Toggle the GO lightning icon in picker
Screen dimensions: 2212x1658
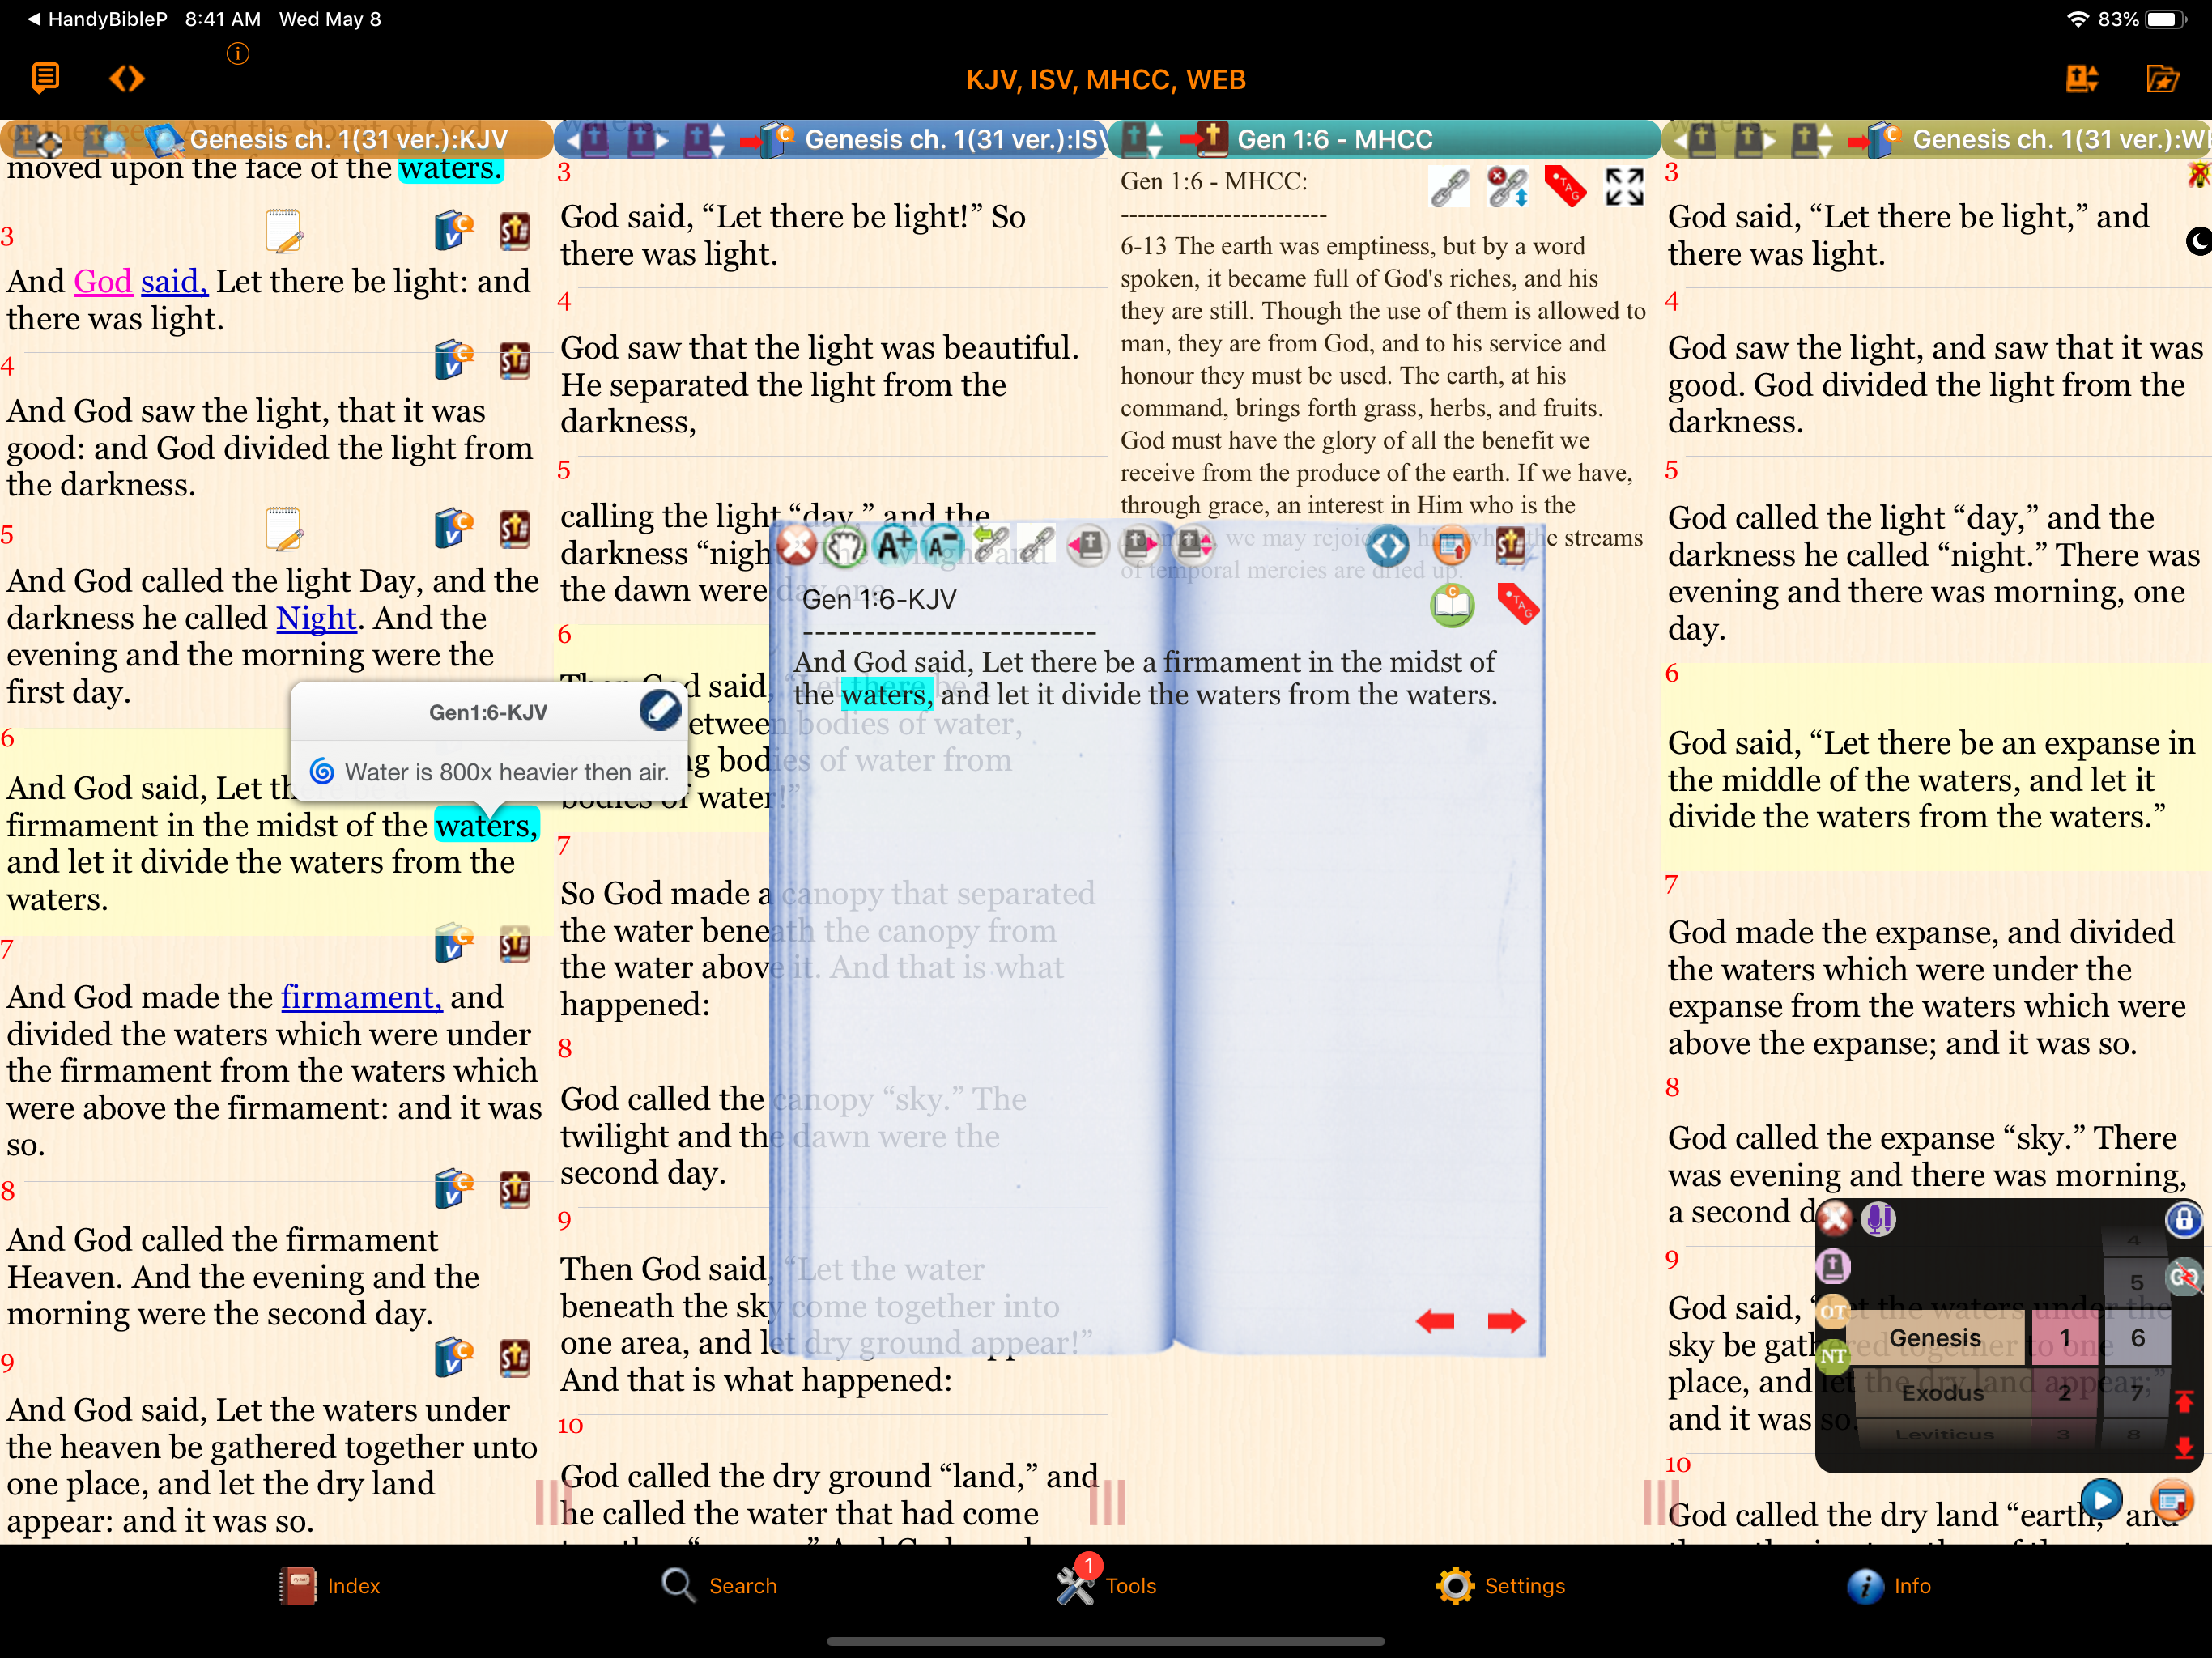click(2184, 1277)
